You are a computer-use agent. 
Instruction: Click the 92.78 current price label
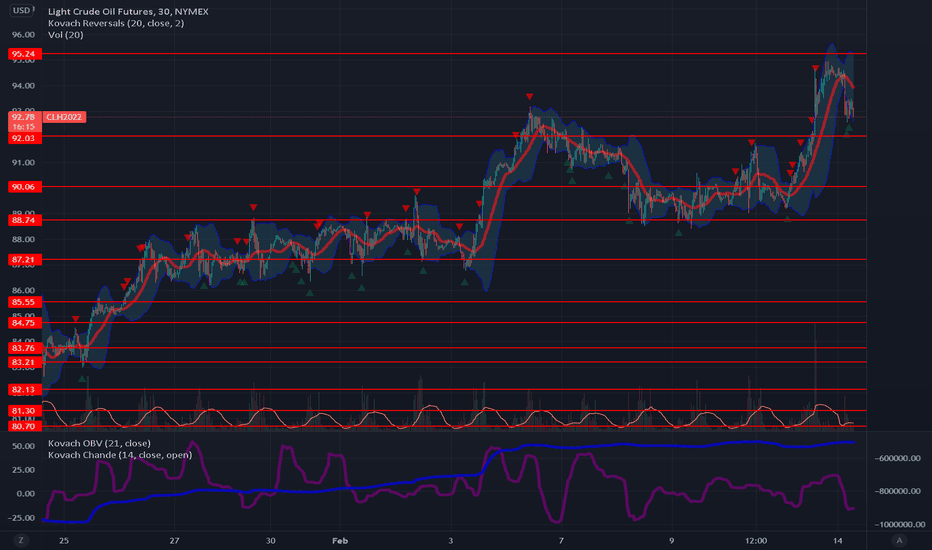tap(23, 117)
